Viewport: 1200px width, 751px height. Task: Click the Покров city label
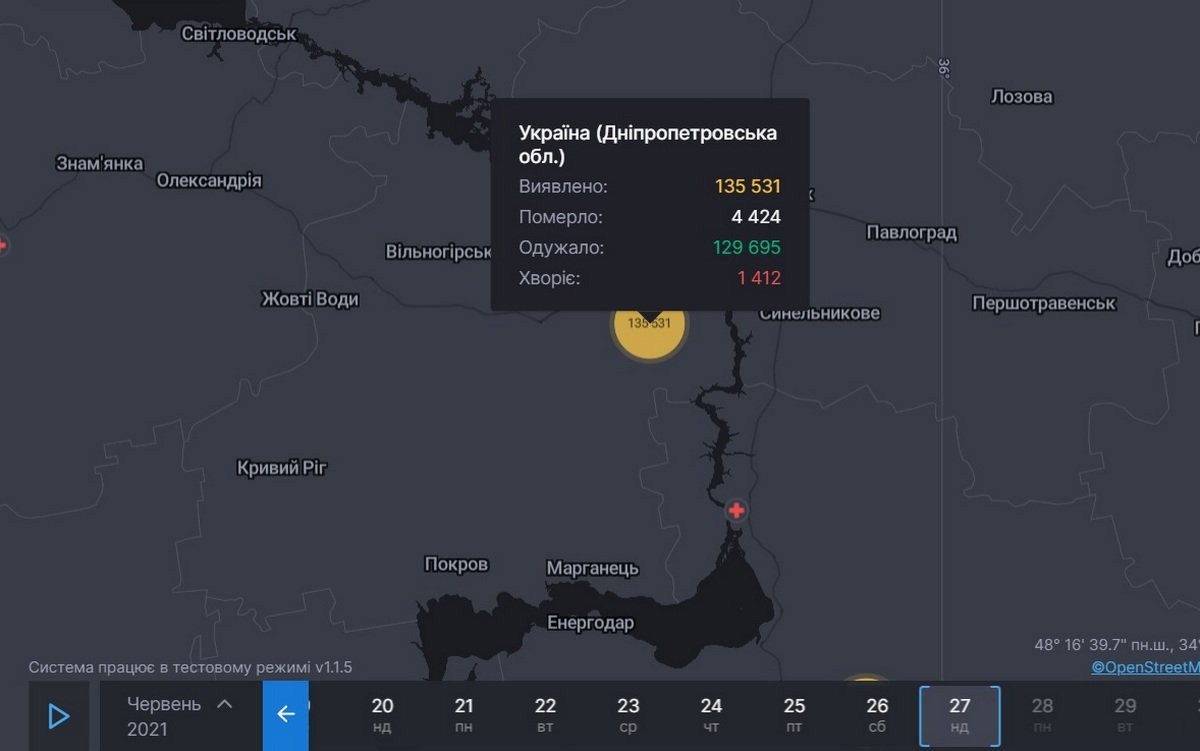pyautogui.click(x=456, y=564)
